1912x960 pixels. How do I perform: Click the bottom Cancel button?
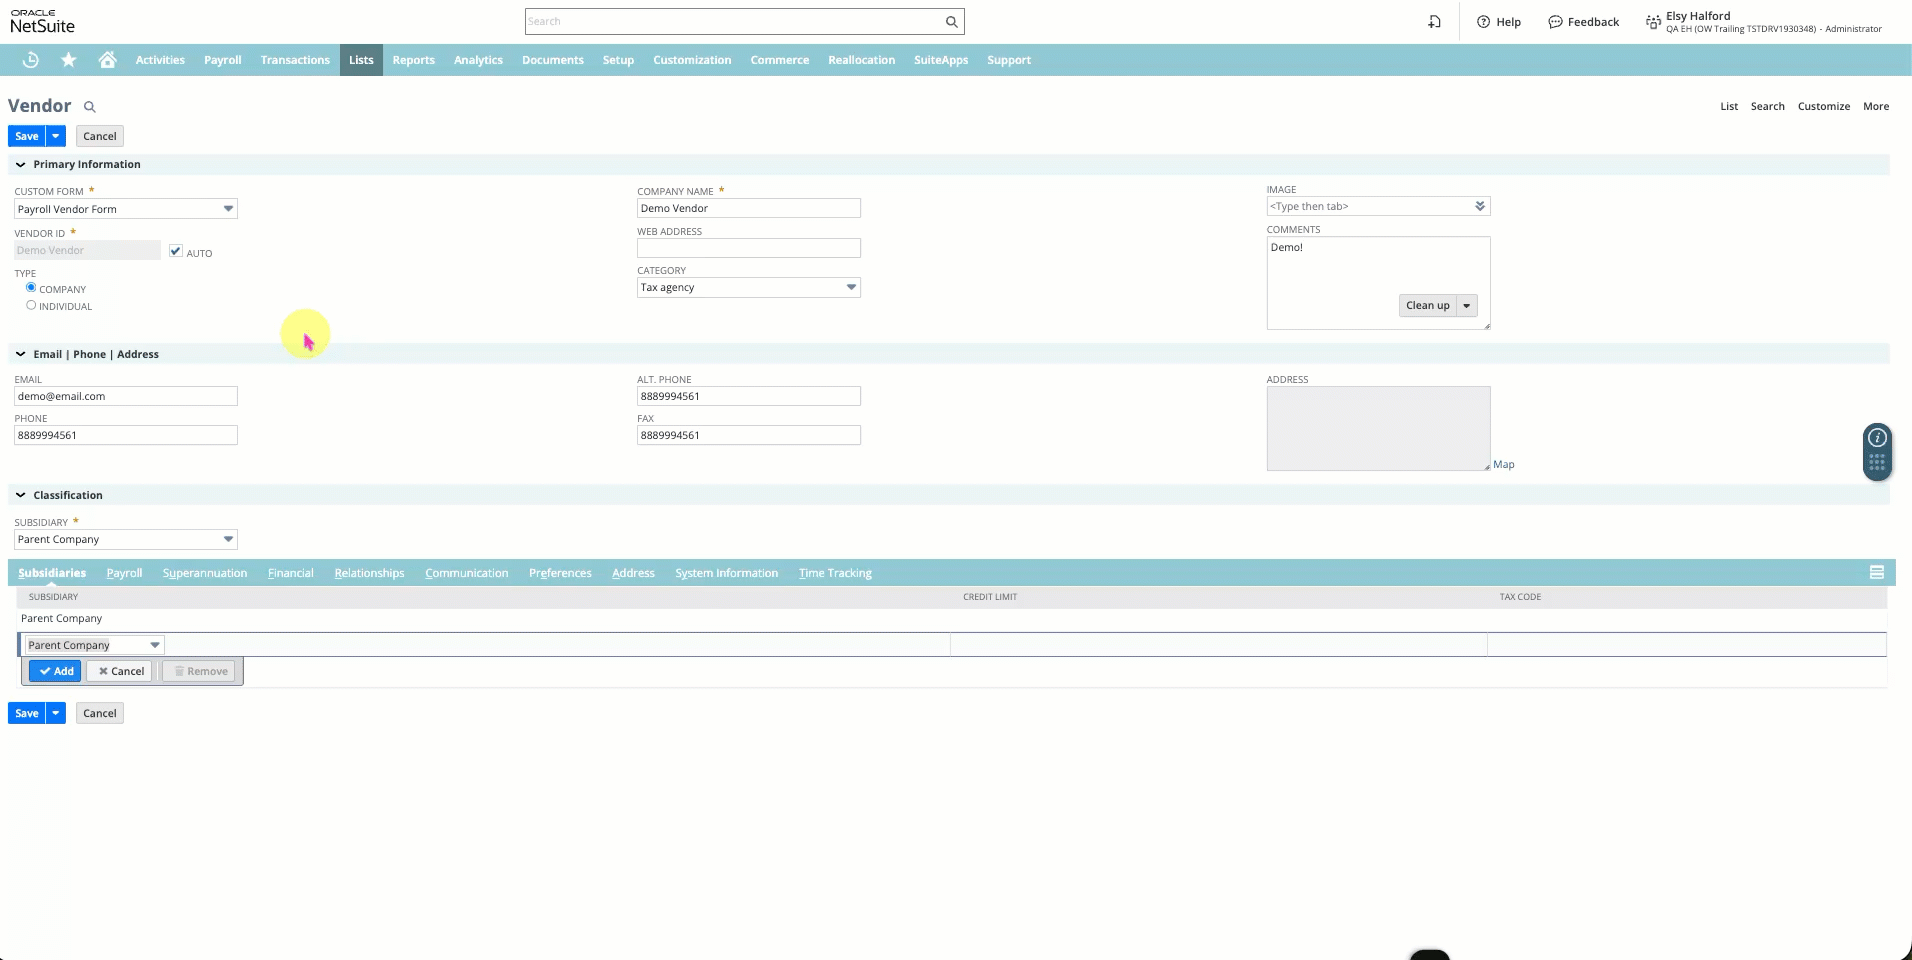point(100,713)
